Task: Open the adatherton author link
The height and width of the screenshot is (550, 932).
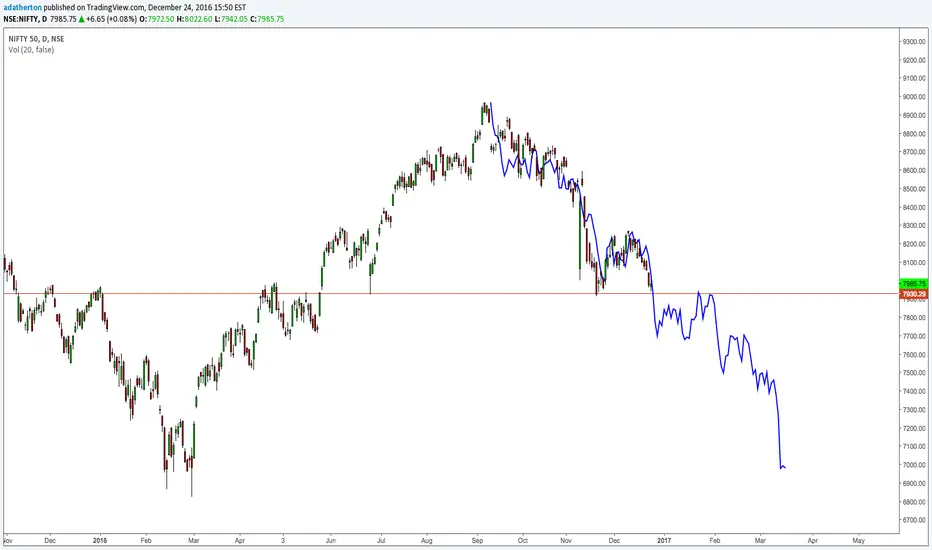Action: pyautogui.click(x=23, y=8)
